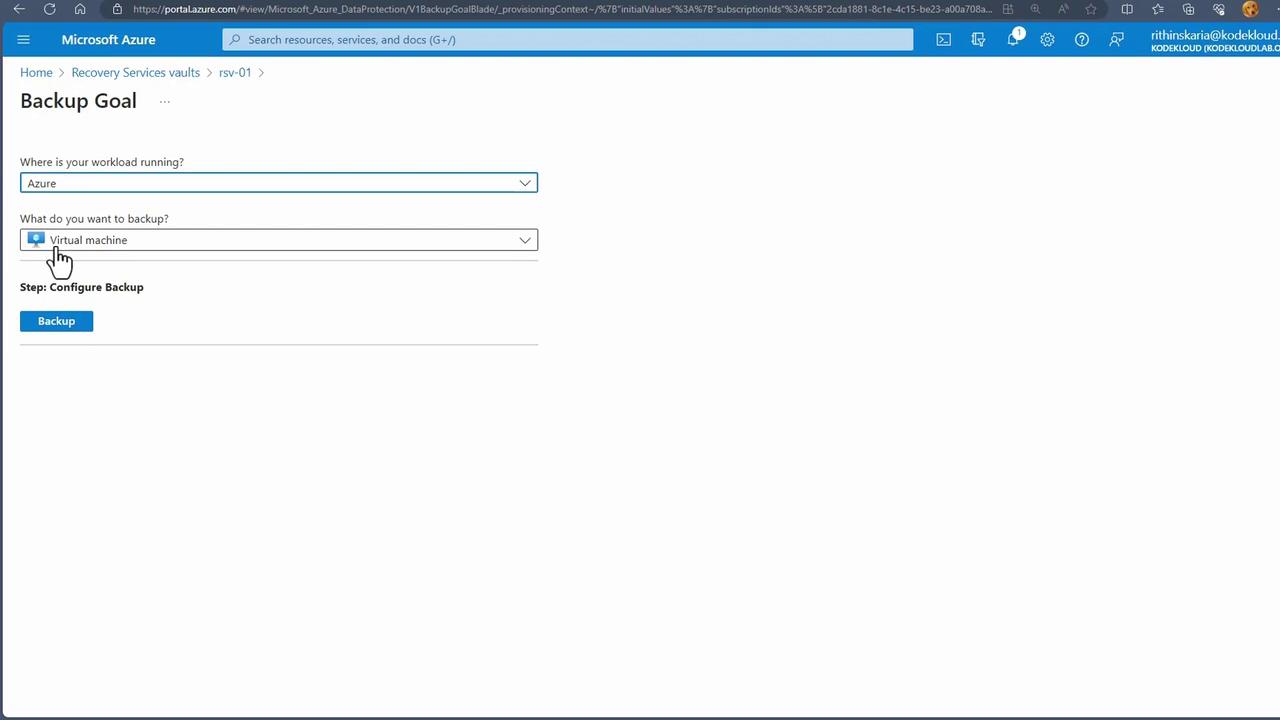
Task: Open the apps icon in address bar
Action: (1008, 9)
